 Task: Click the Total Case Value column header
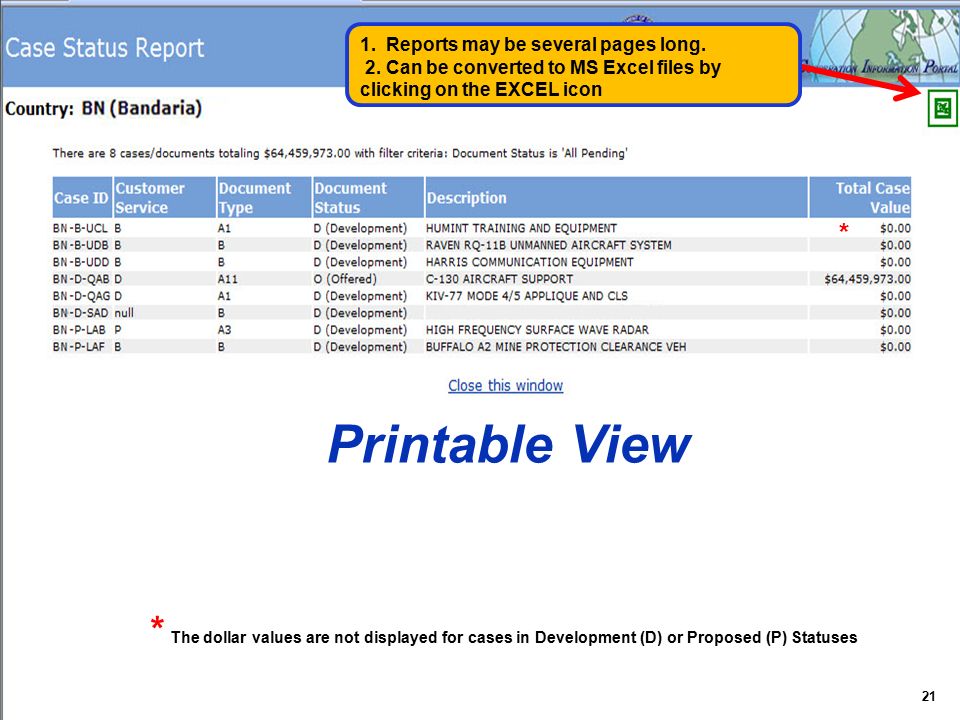point(860,198)
